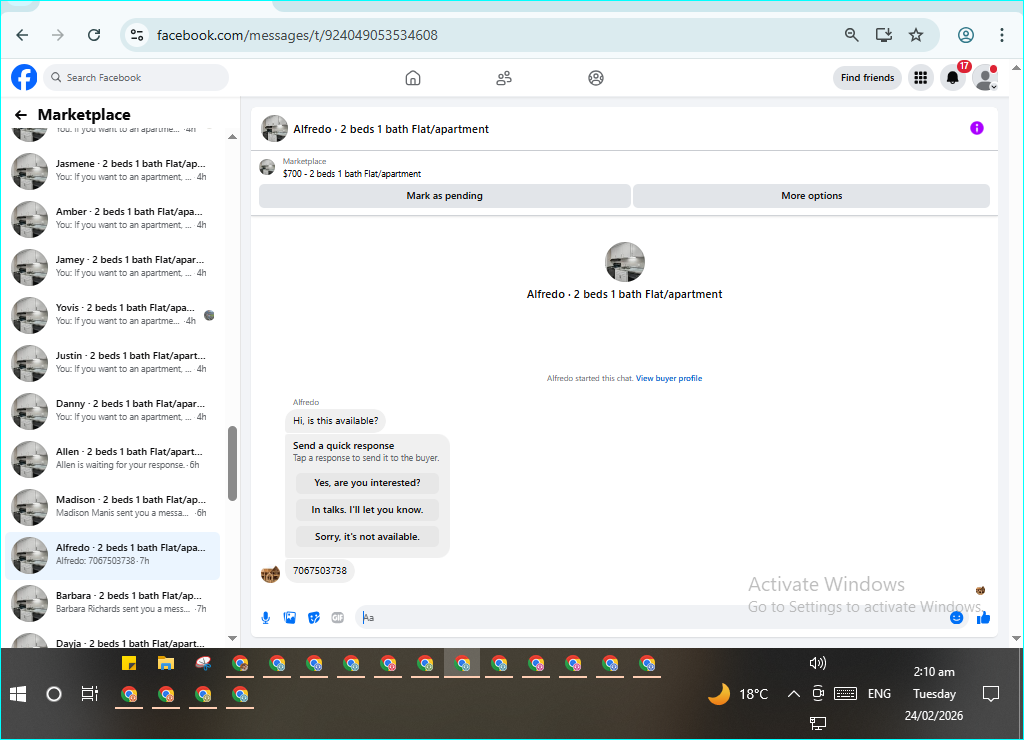Open More options for the listing
The width and height of the screenshot is (1024, 740).
812,196
